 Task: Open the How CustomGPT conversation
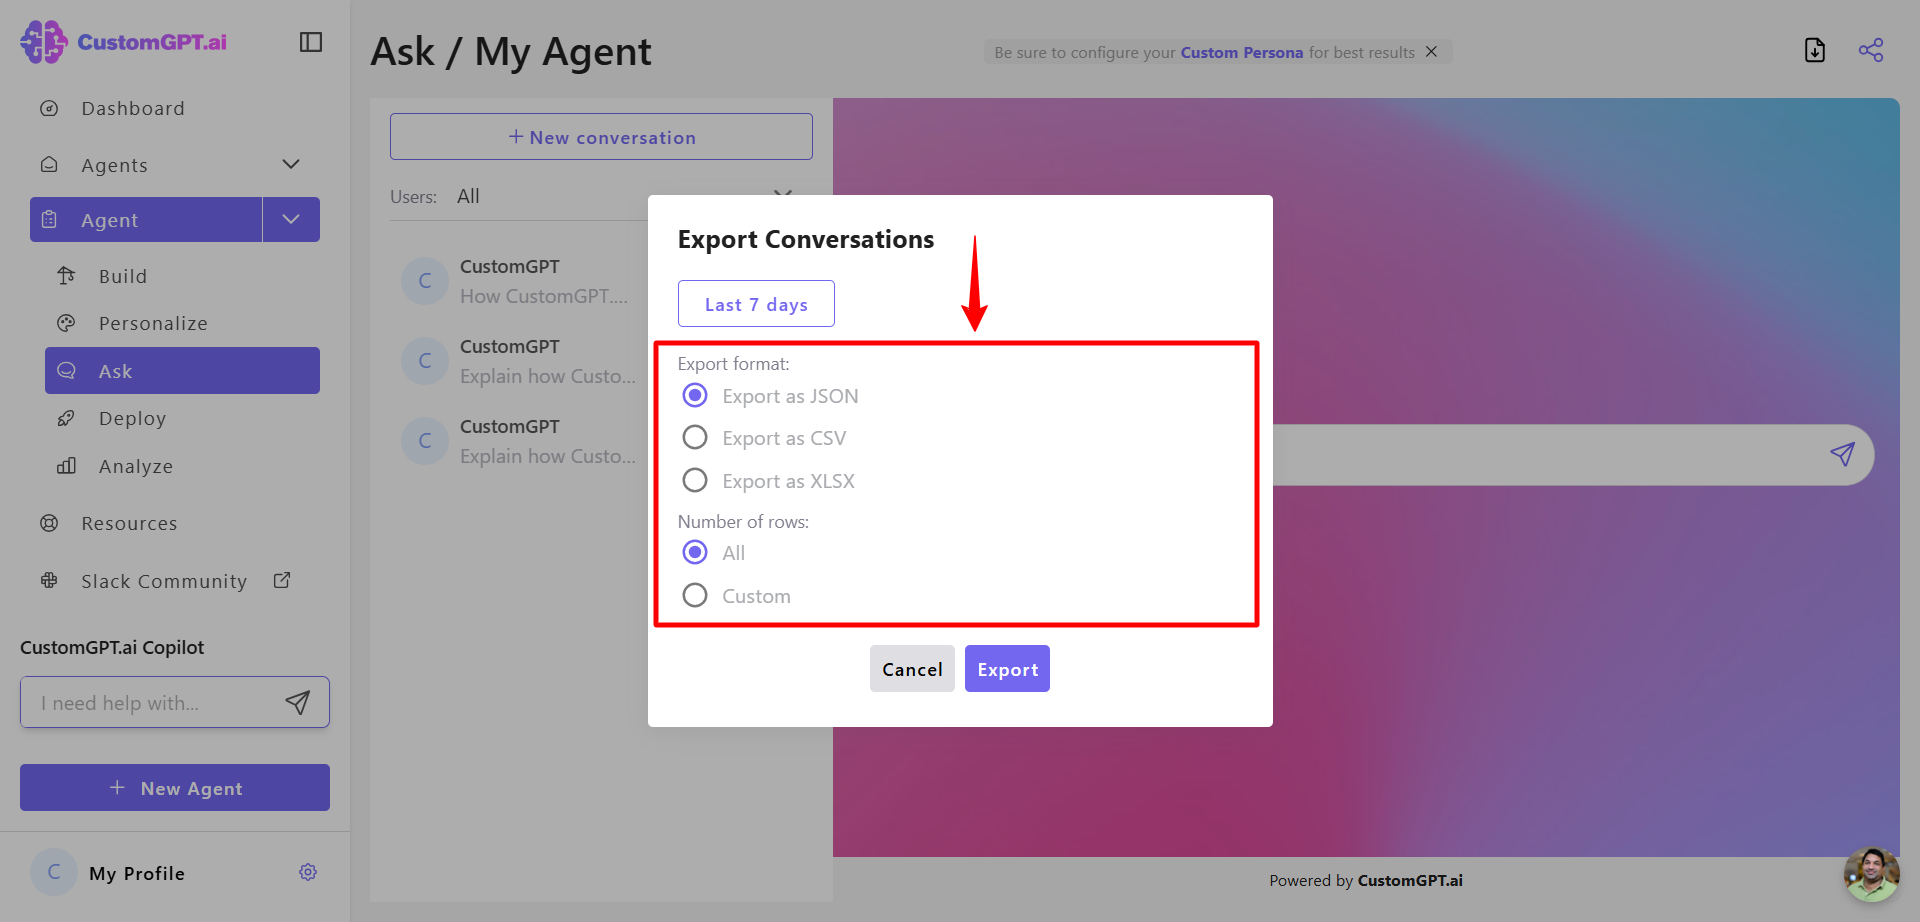coord(544,281)
